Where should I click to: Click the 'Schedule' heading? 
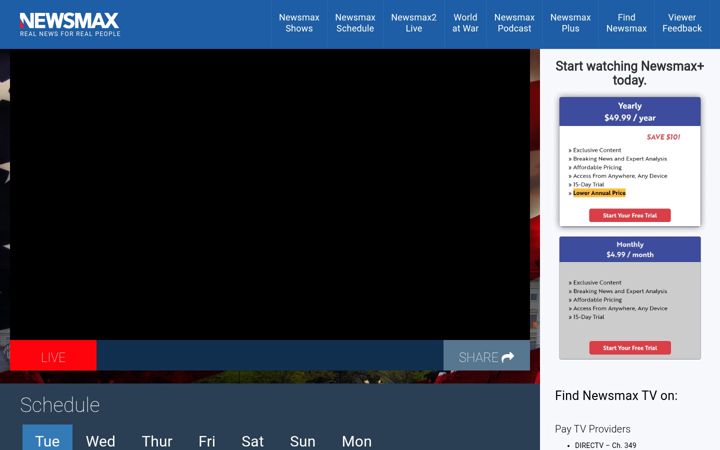point(60,405)
